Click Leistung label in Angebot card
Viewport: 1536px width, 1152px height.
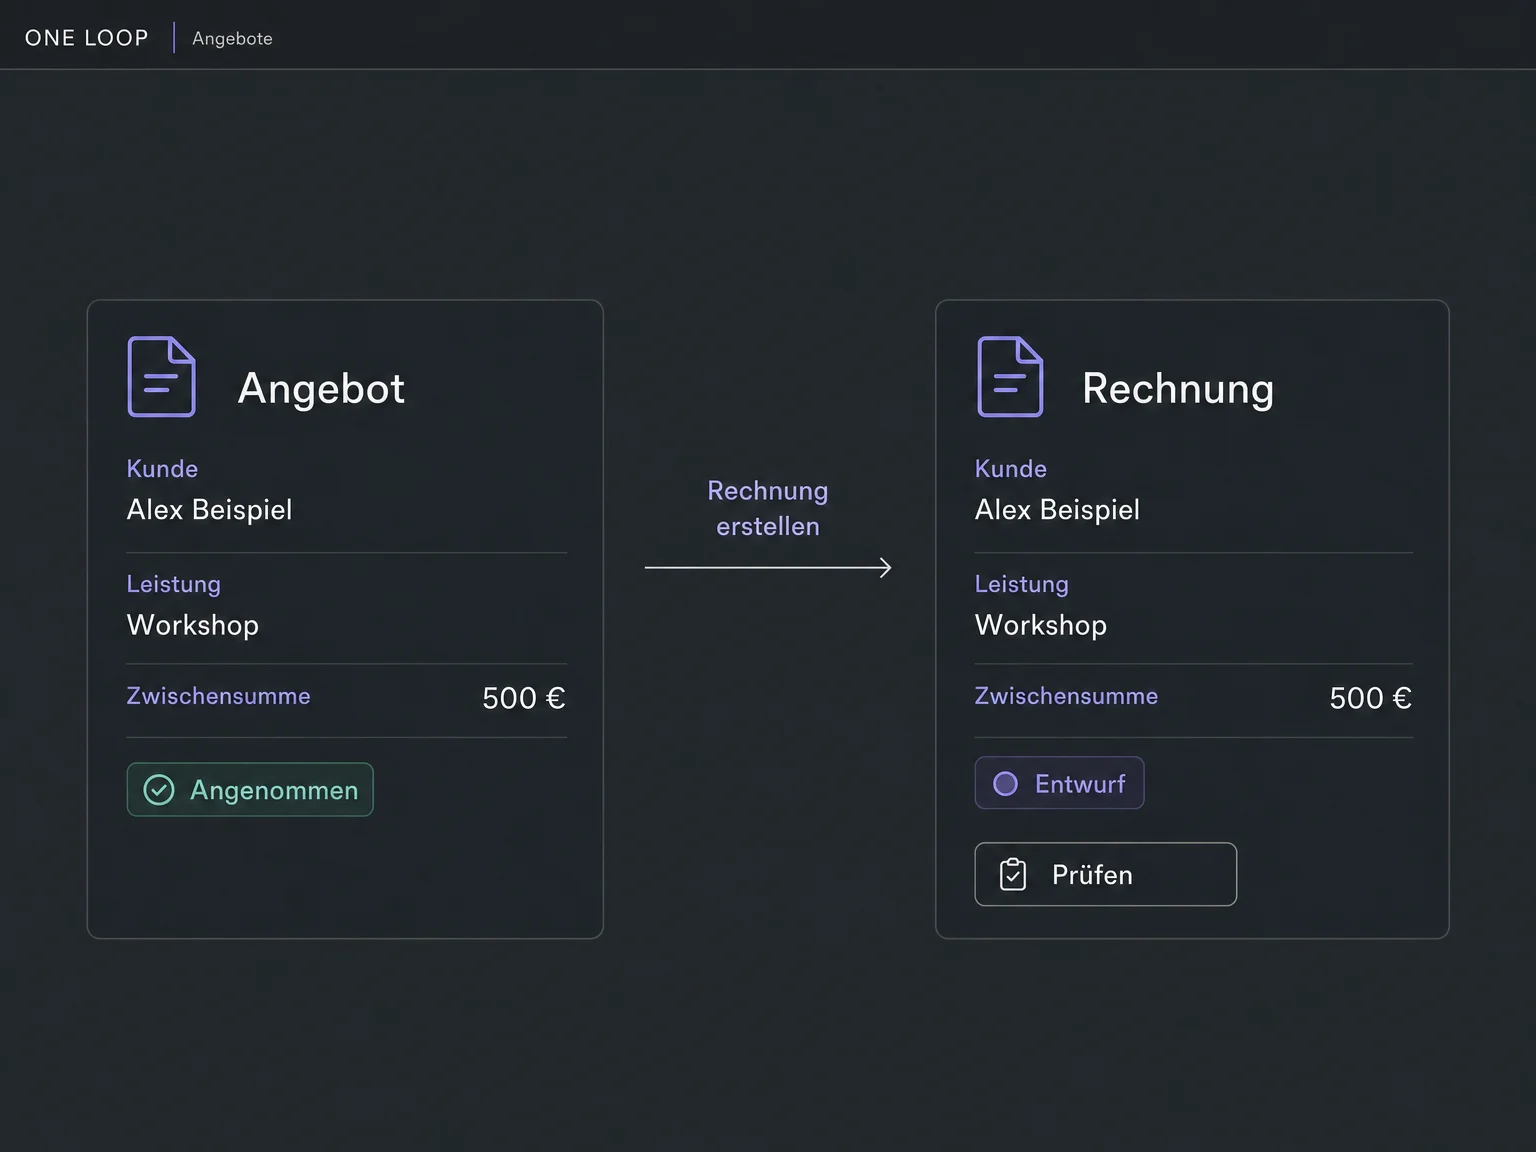point(174,585)
